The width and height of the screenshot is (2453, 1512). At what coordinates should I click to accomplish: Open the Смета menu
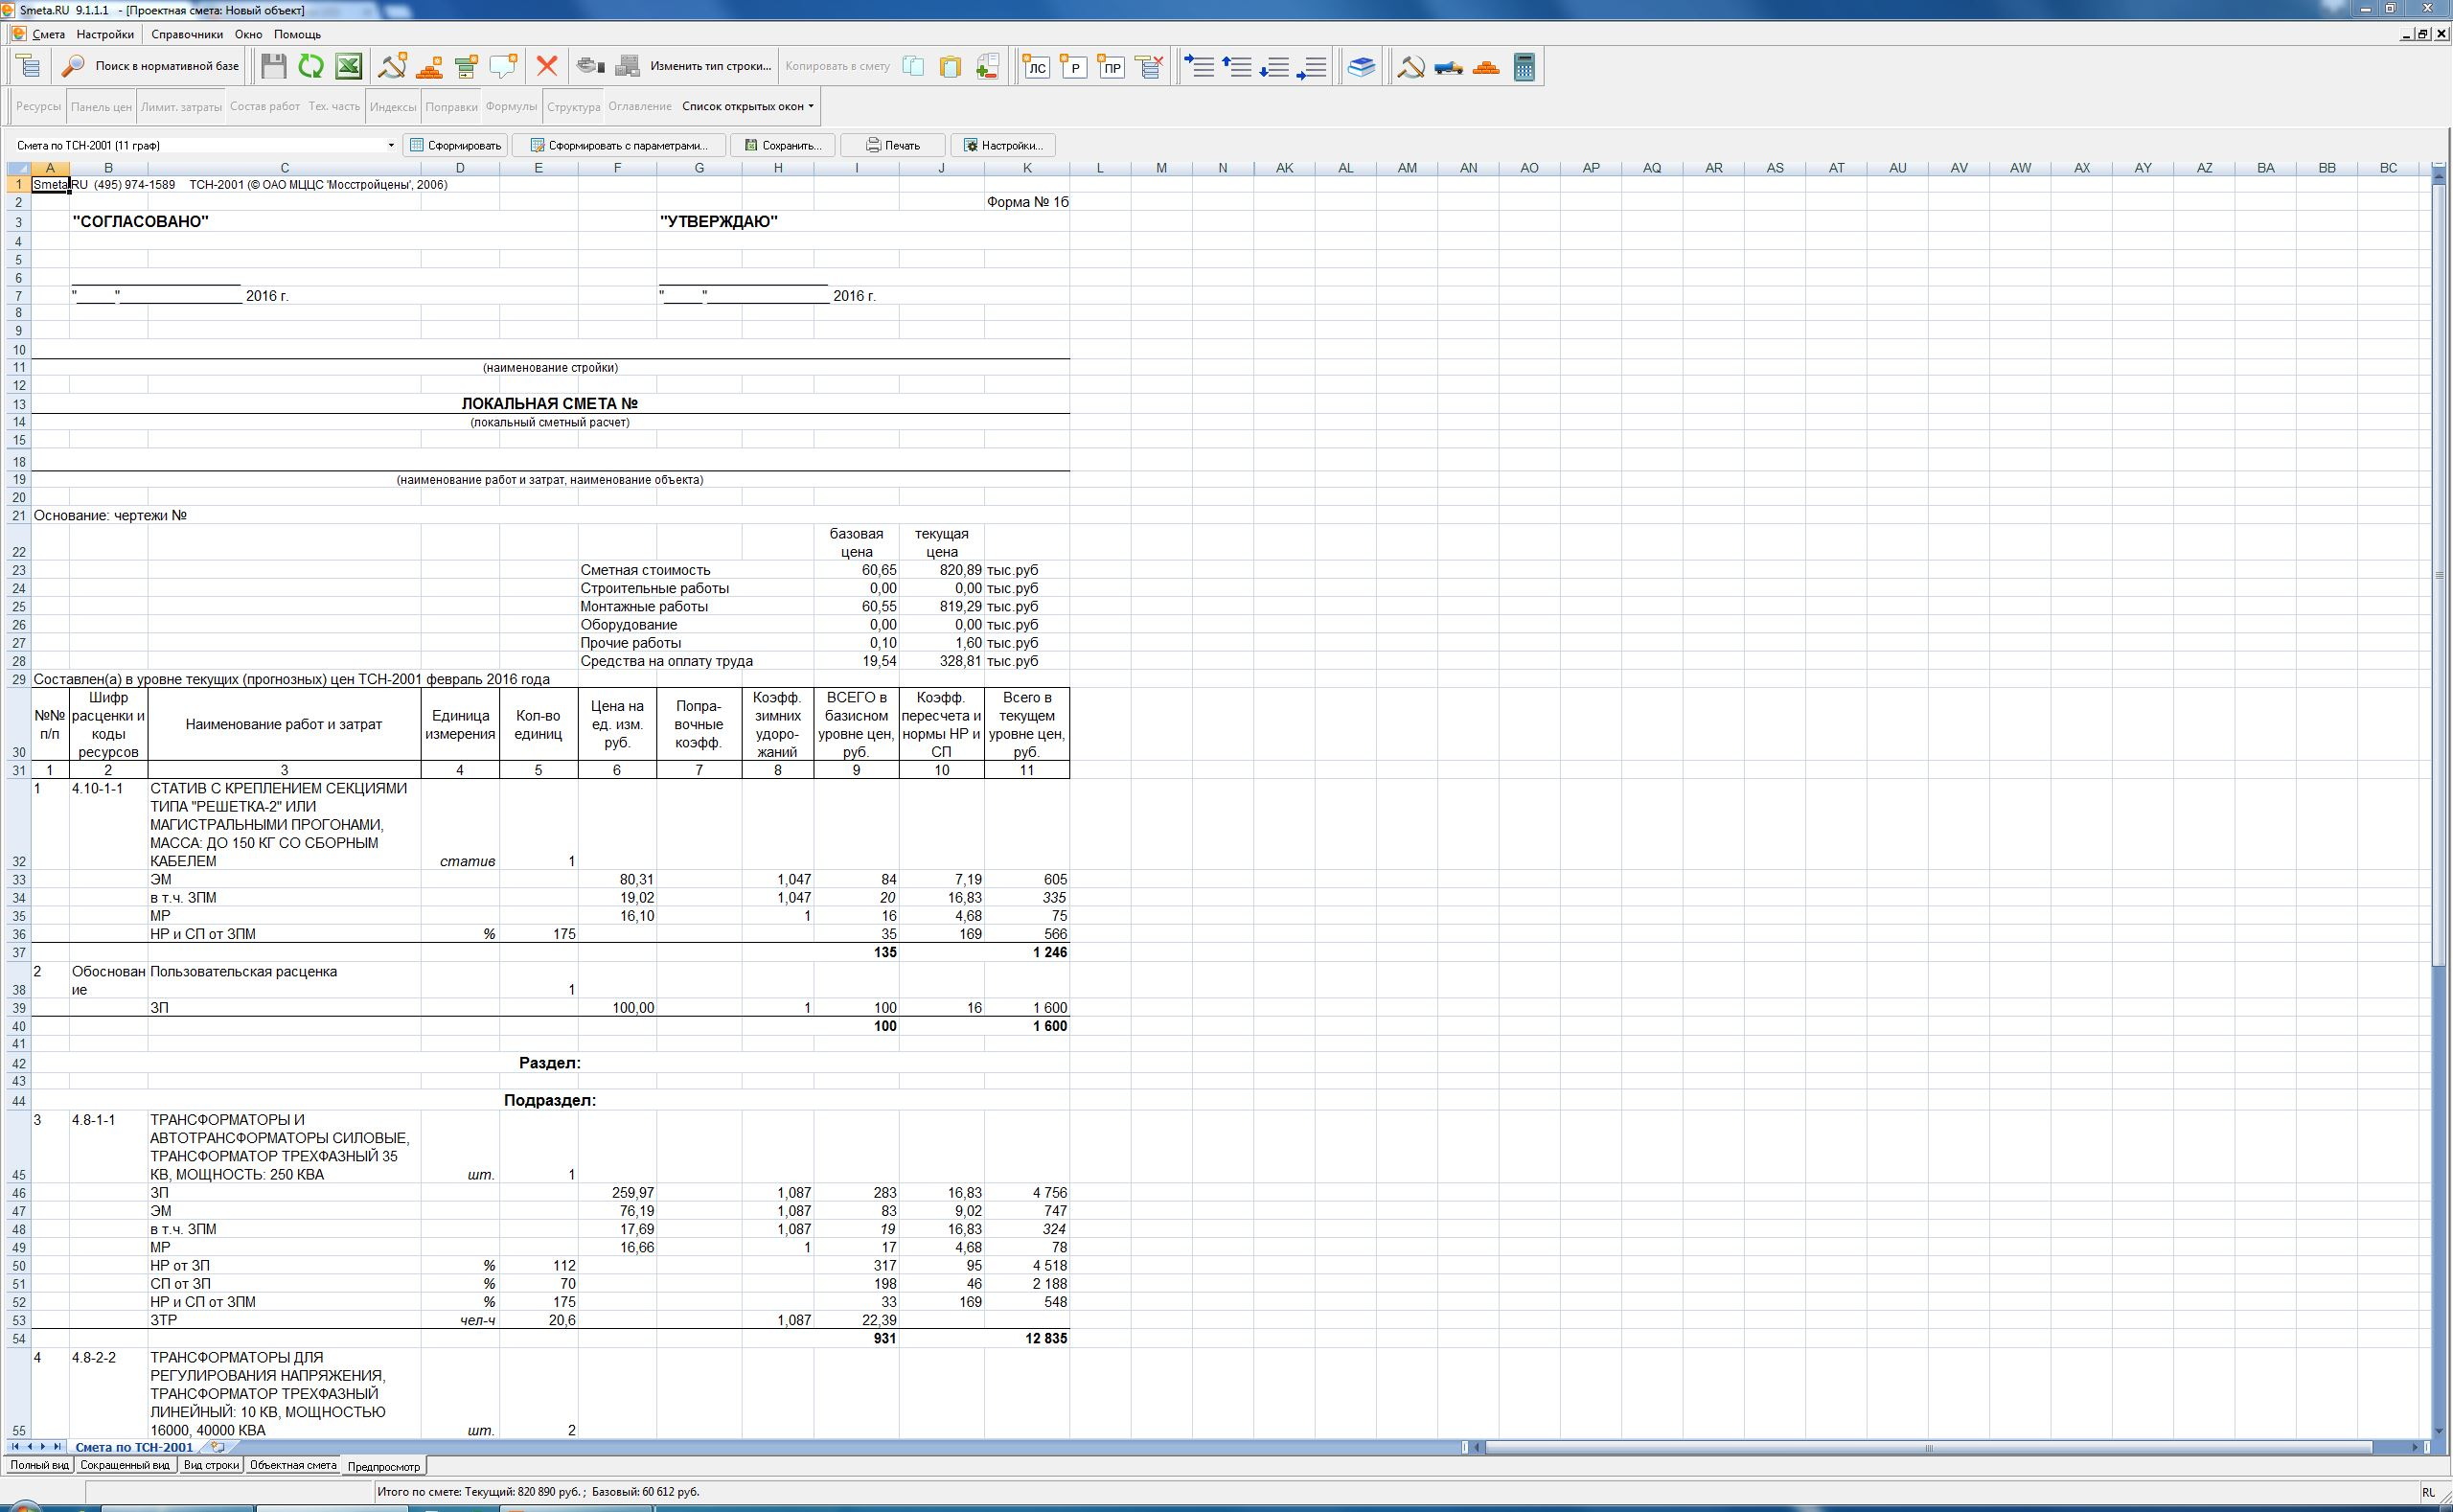[48, 34]
